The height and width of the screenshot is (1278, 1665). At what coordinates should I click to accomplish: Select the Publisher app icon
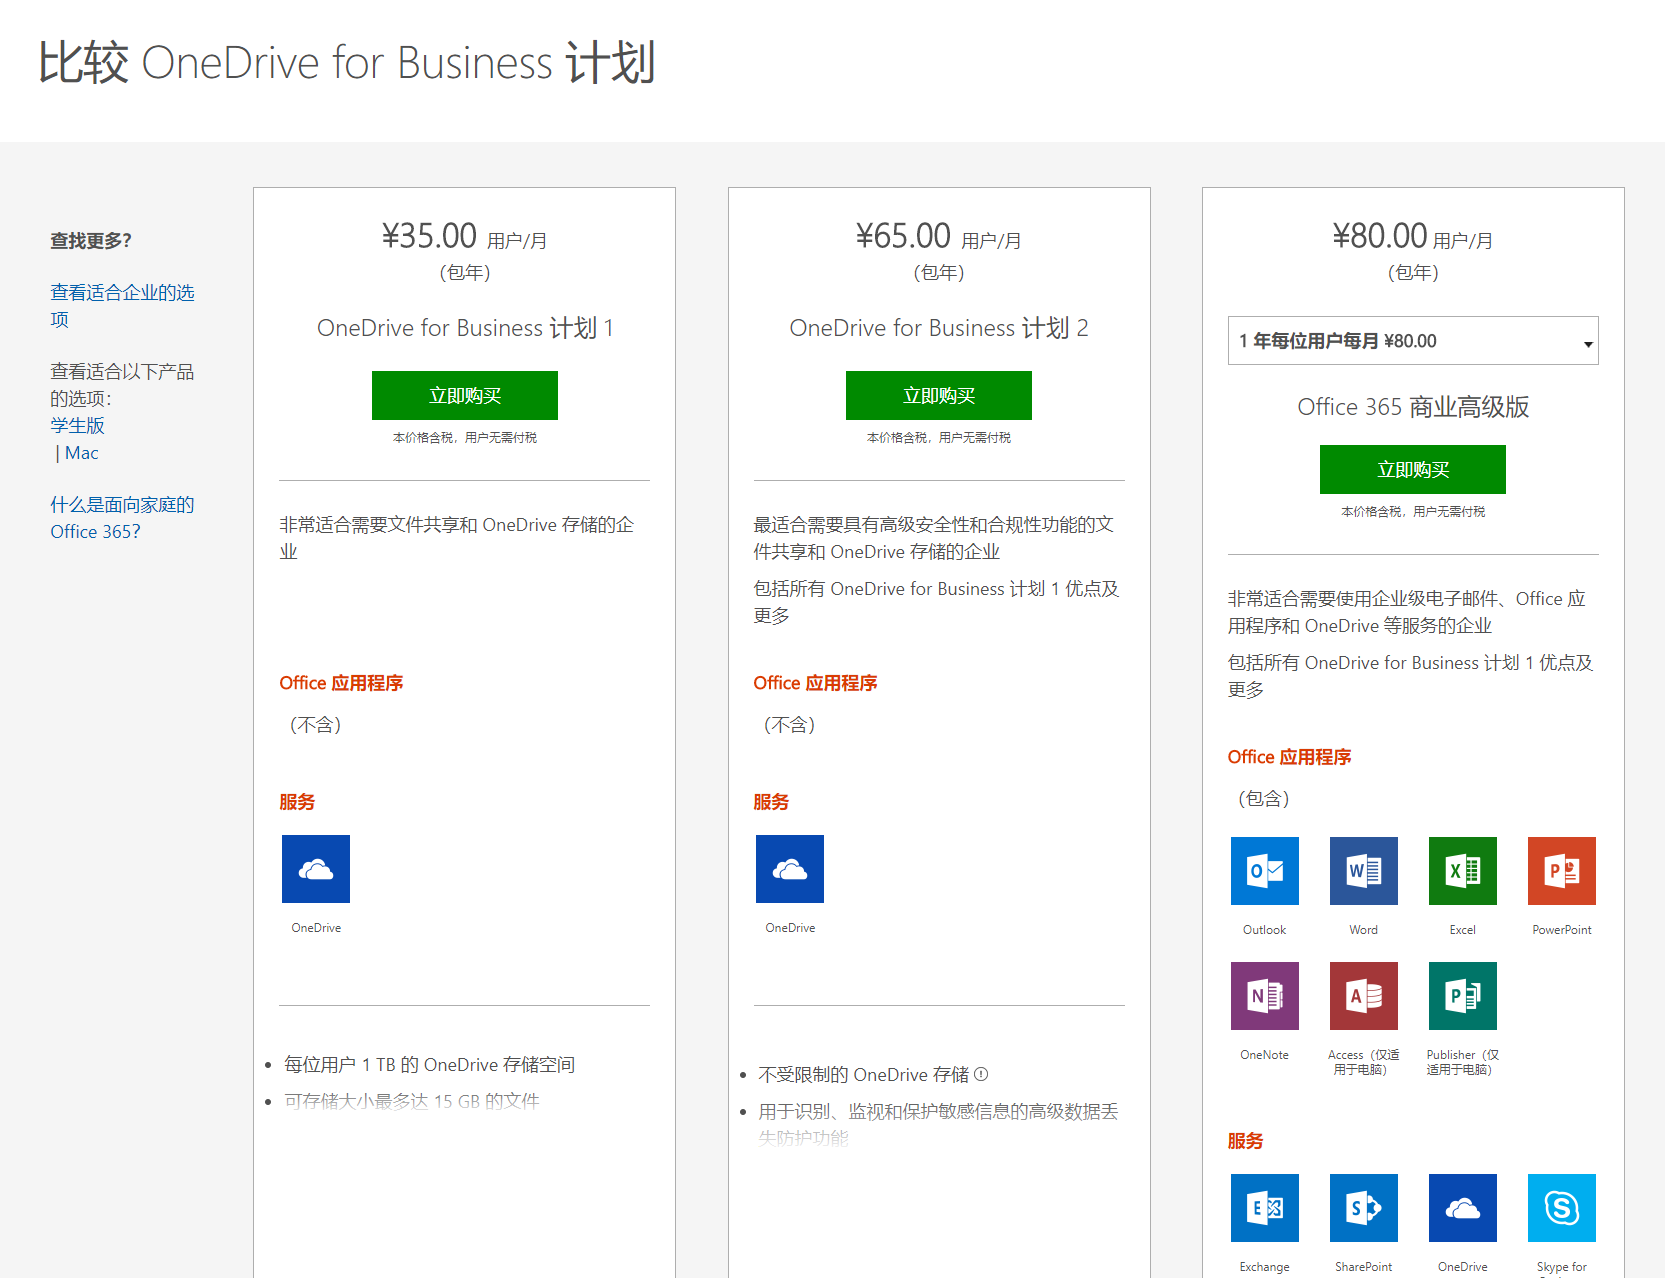tap(1462, 996)
